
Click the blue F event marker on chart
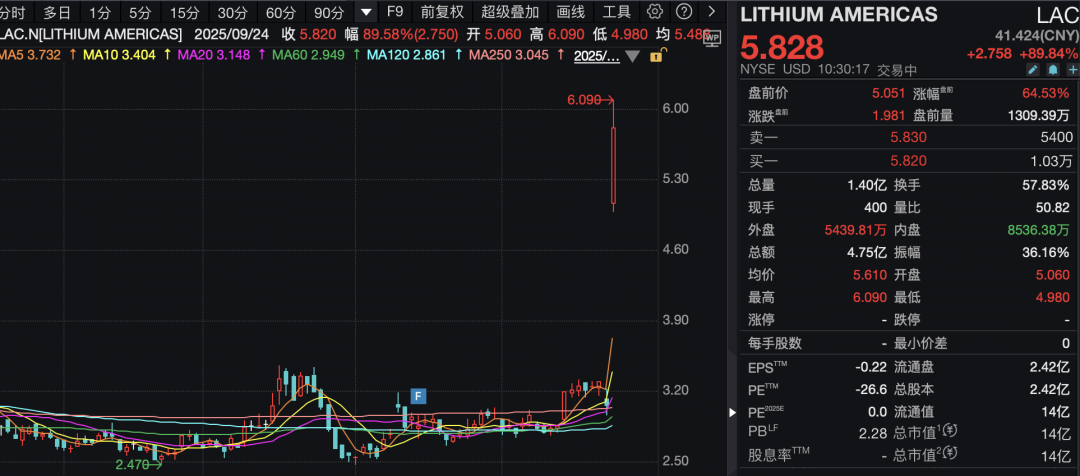click(417, 396)
